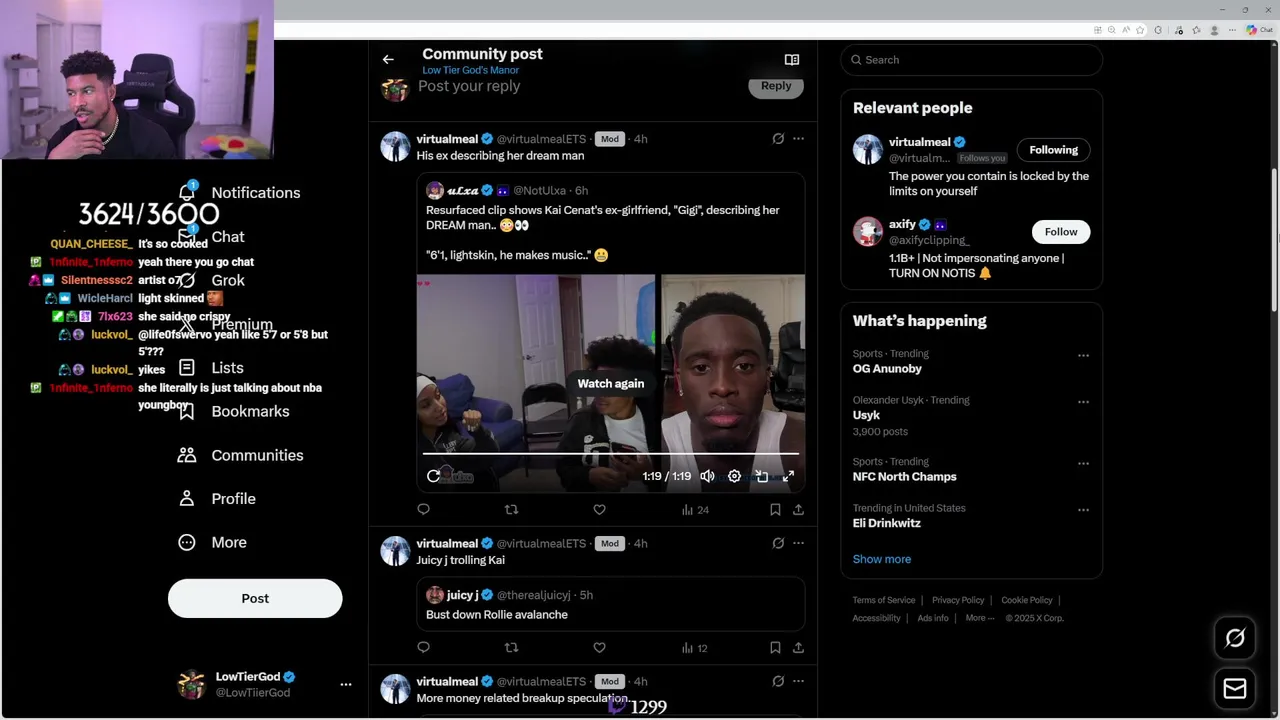This screenshot has width=1280, height=720.
Task: Open Low Tier God's Manor community link
Action: pyautogui.click(x=470, y=71)
